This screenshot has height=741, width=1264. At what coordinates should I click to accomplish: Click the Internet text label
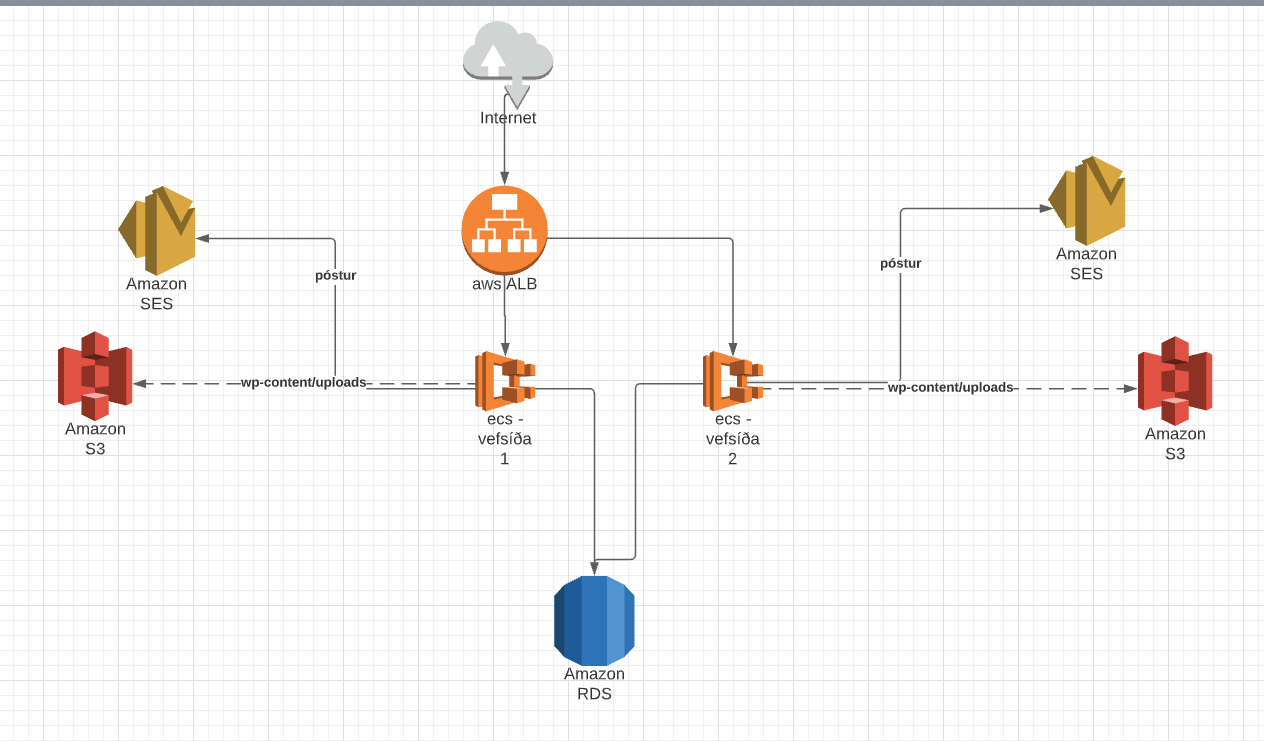click(506, 117)
